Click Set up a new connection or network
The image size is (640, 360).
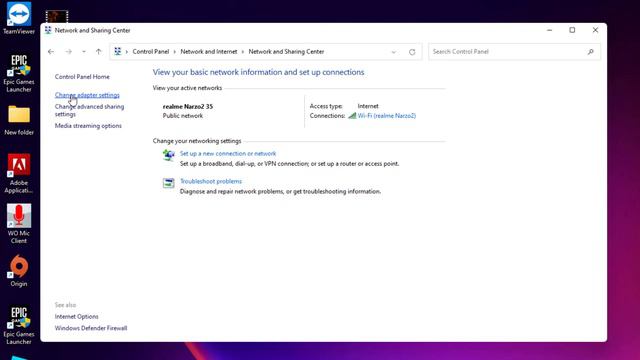coord(228,153)
